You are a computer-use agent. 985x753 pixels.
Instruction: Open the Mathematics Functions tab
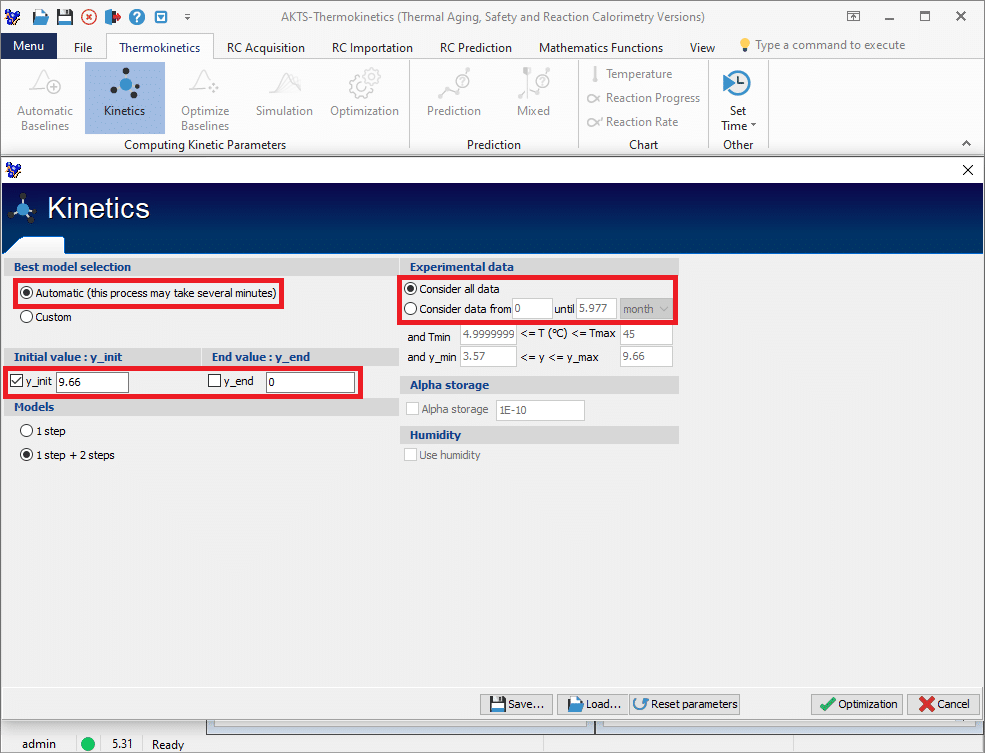click(x=600, y=47)
